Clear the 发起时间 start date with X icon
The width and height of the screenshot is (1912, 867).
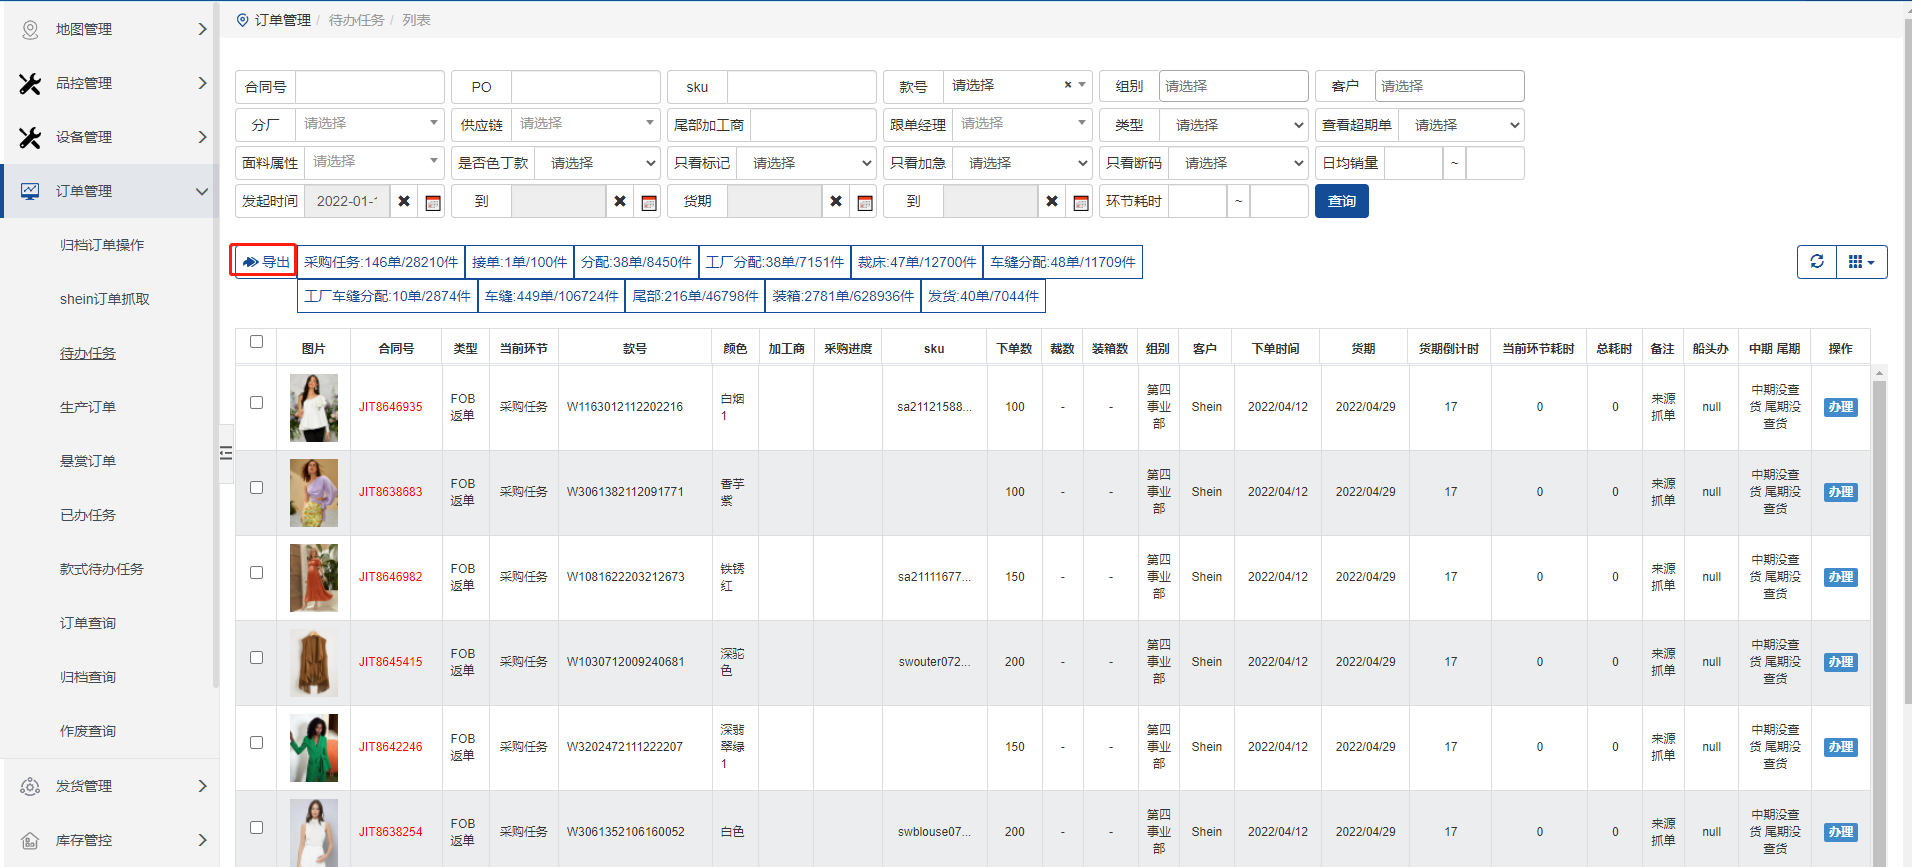(x=404, y=202)
